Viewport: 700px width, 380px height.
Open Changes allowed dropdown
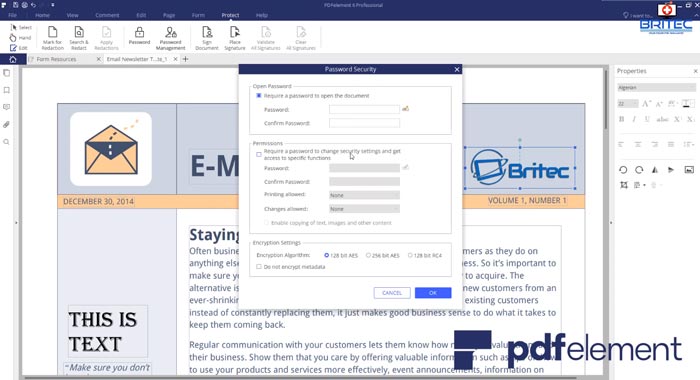pos(364,209)
